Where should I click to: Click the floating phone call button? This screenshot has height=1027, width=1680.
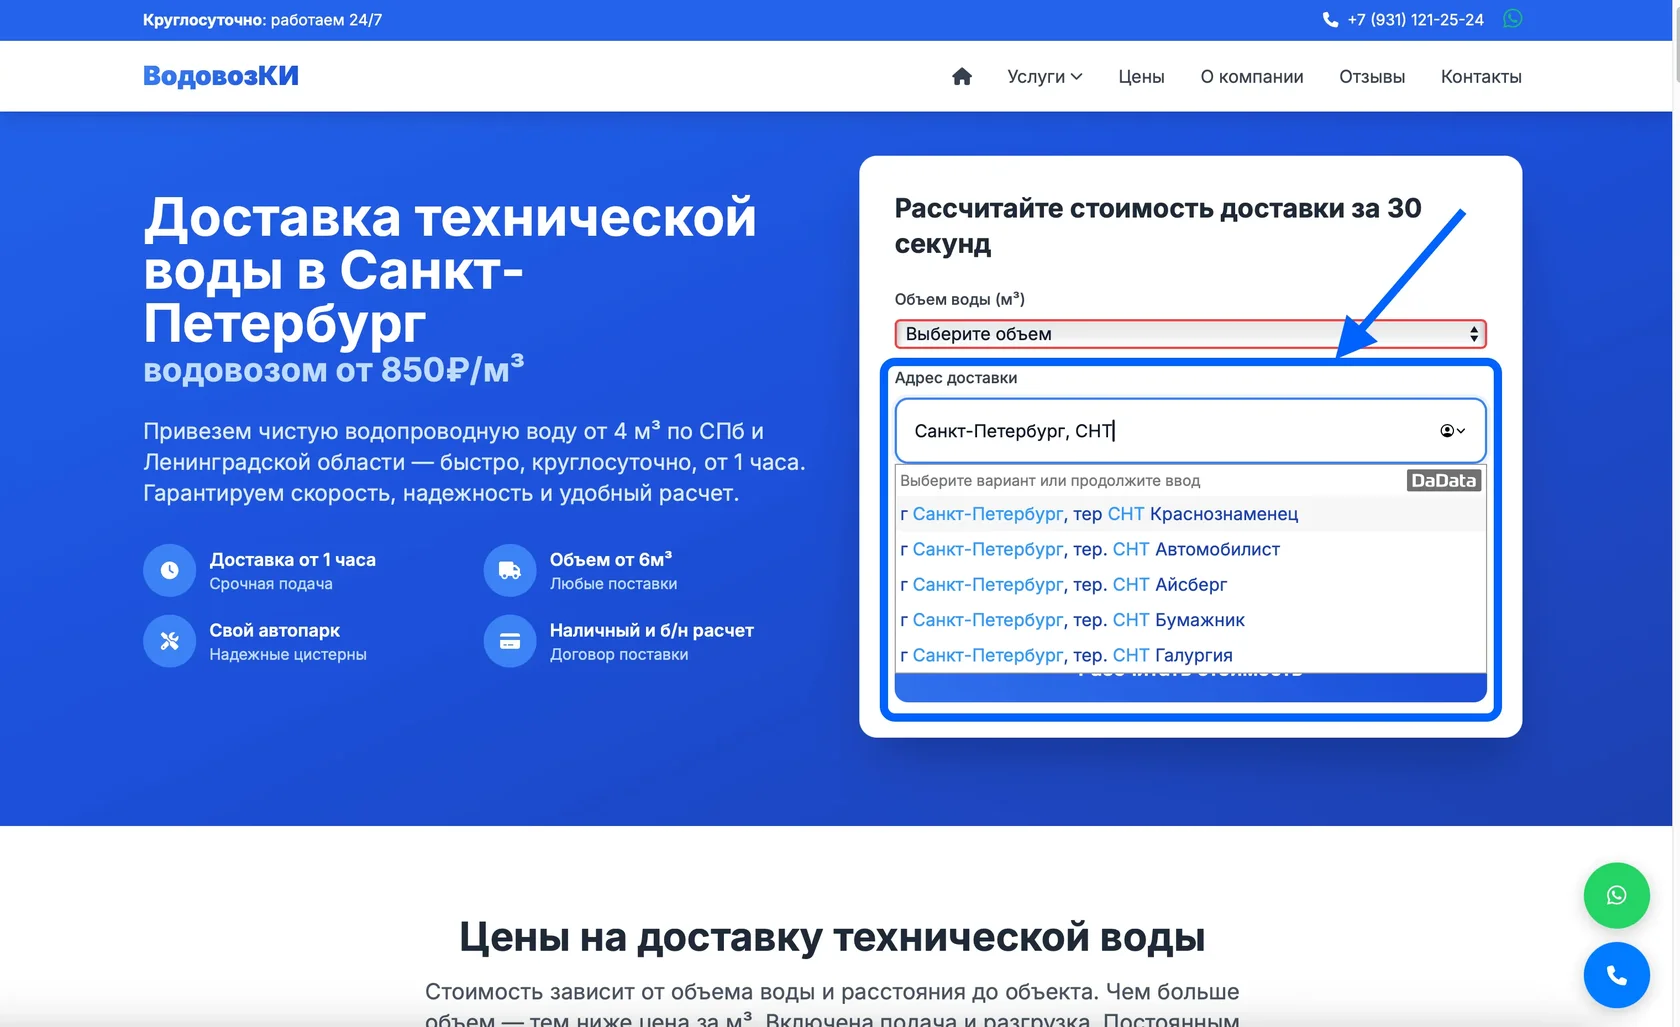point(1616,975)
